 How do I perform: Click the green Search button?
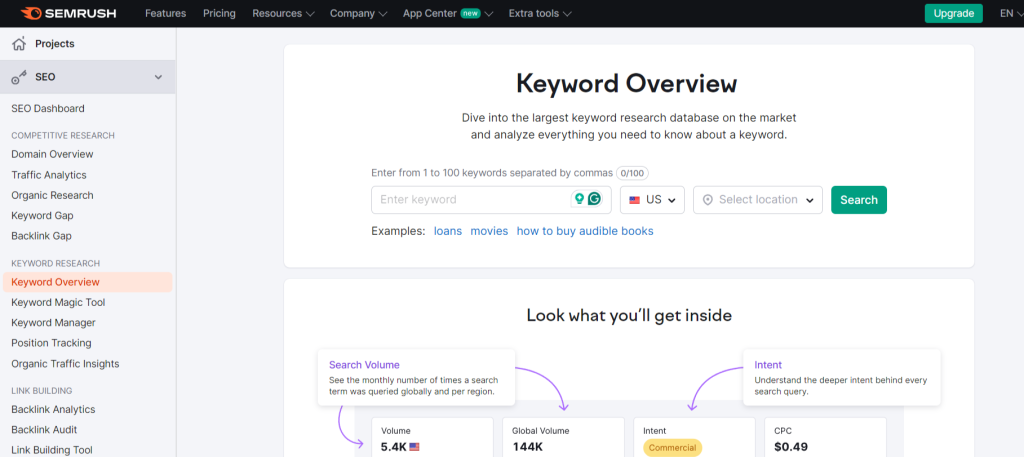[859, 200]
